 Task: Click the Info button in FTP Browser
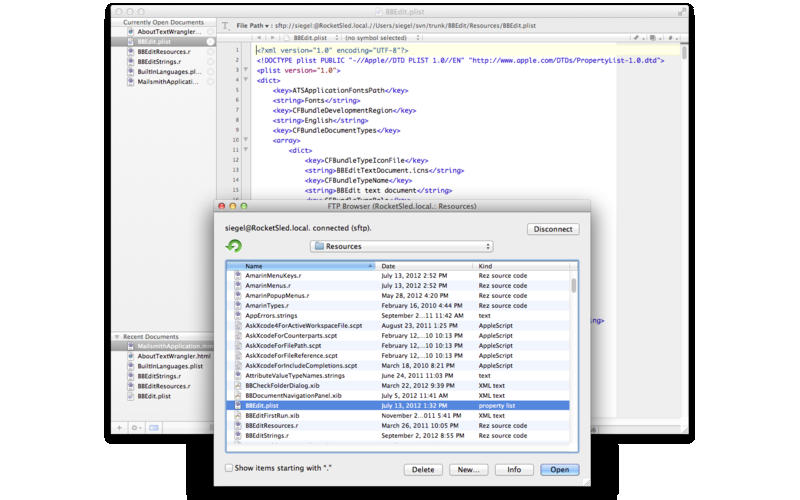point(514,469)
